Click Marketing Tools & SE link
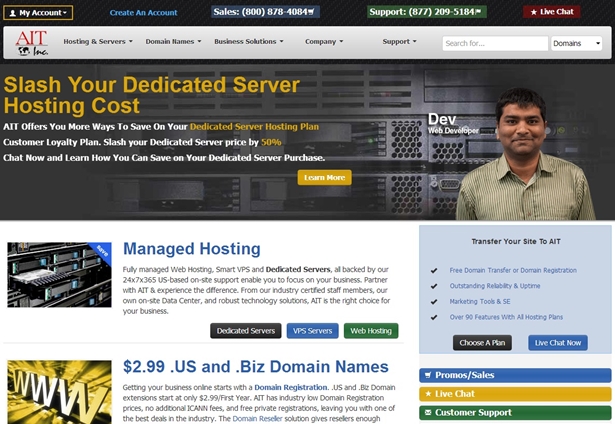Screen dimensions: 615x424 point(480,302)
